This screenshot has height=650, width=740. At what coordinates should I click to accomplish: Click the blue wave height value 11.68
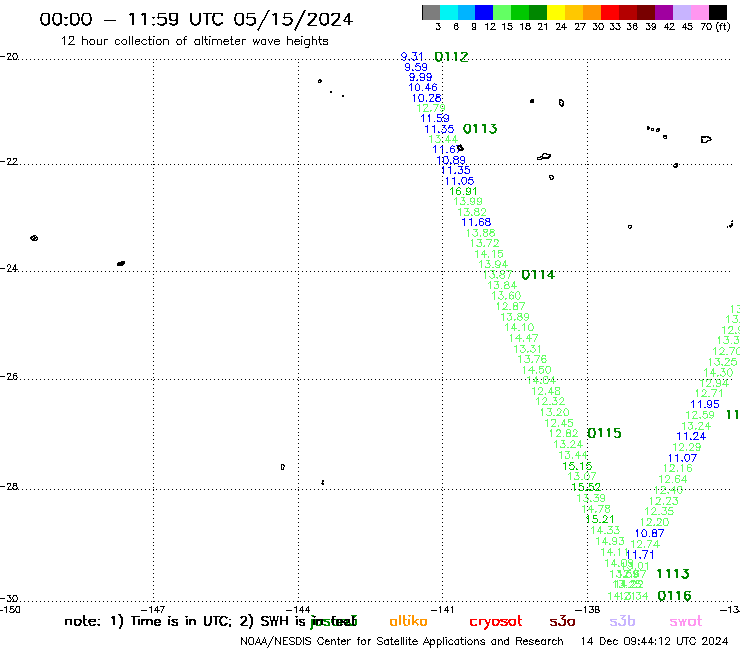476,222
